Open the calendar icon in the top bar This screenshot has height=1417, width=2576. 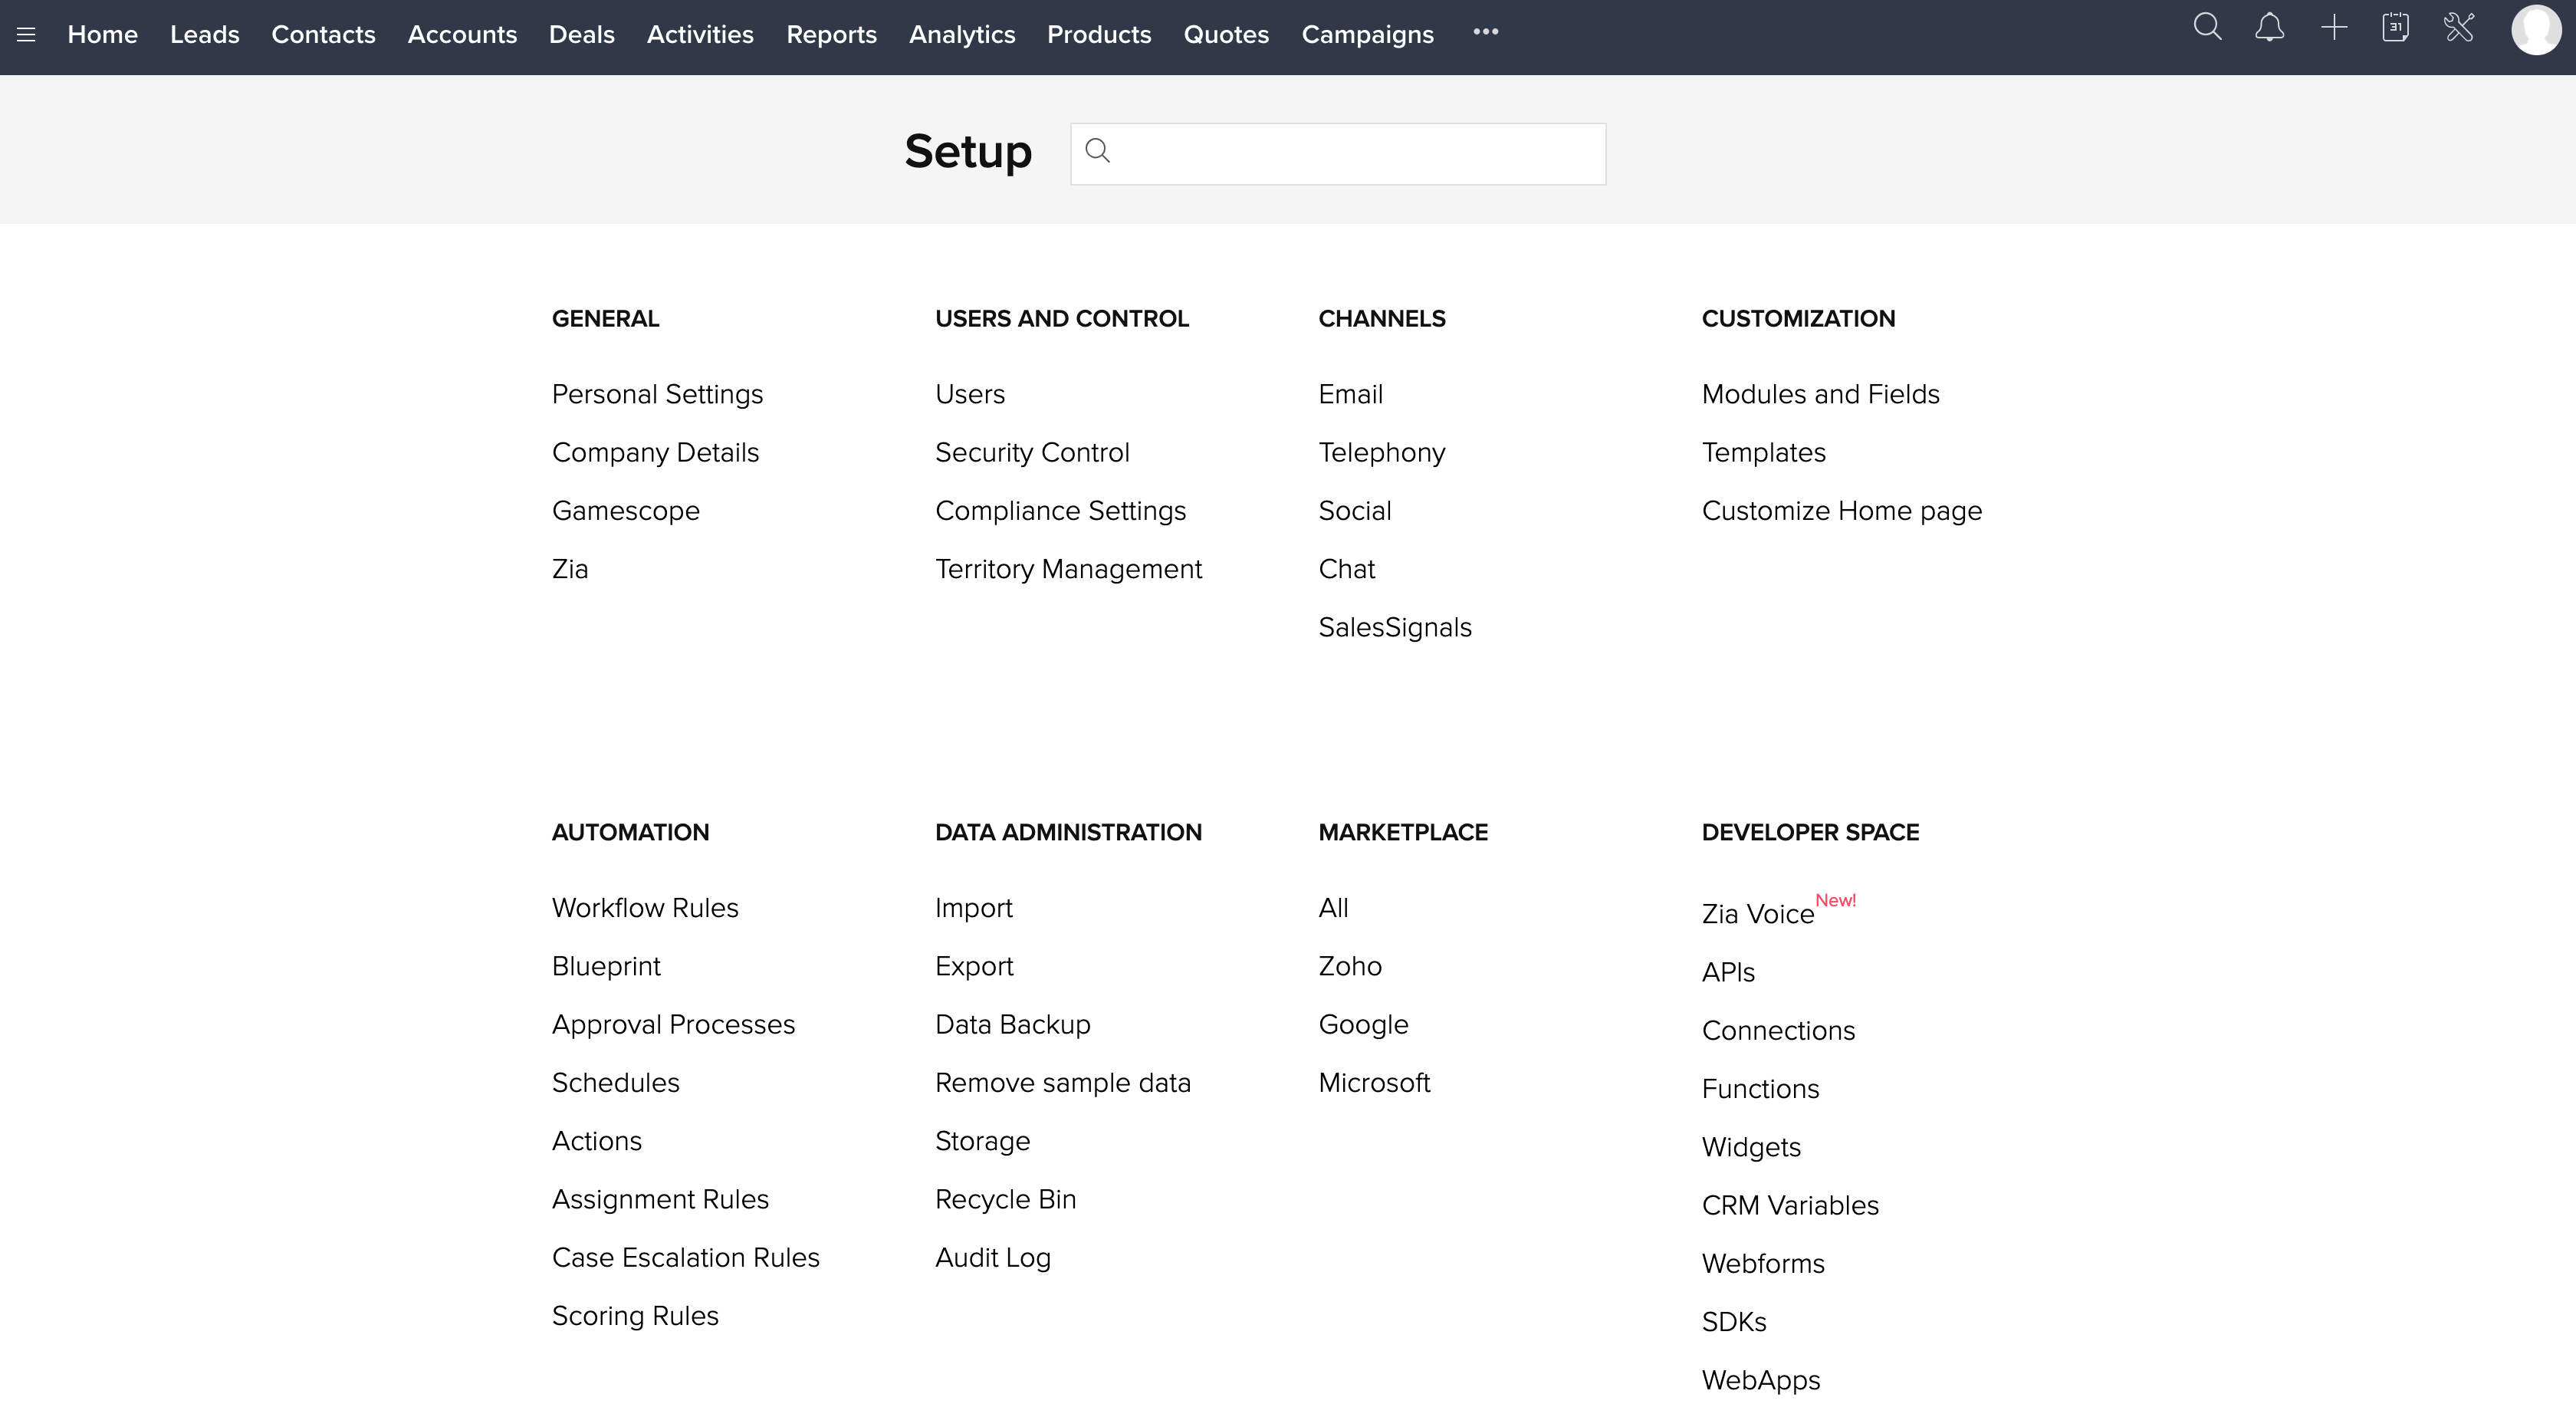pos(2395,28)
